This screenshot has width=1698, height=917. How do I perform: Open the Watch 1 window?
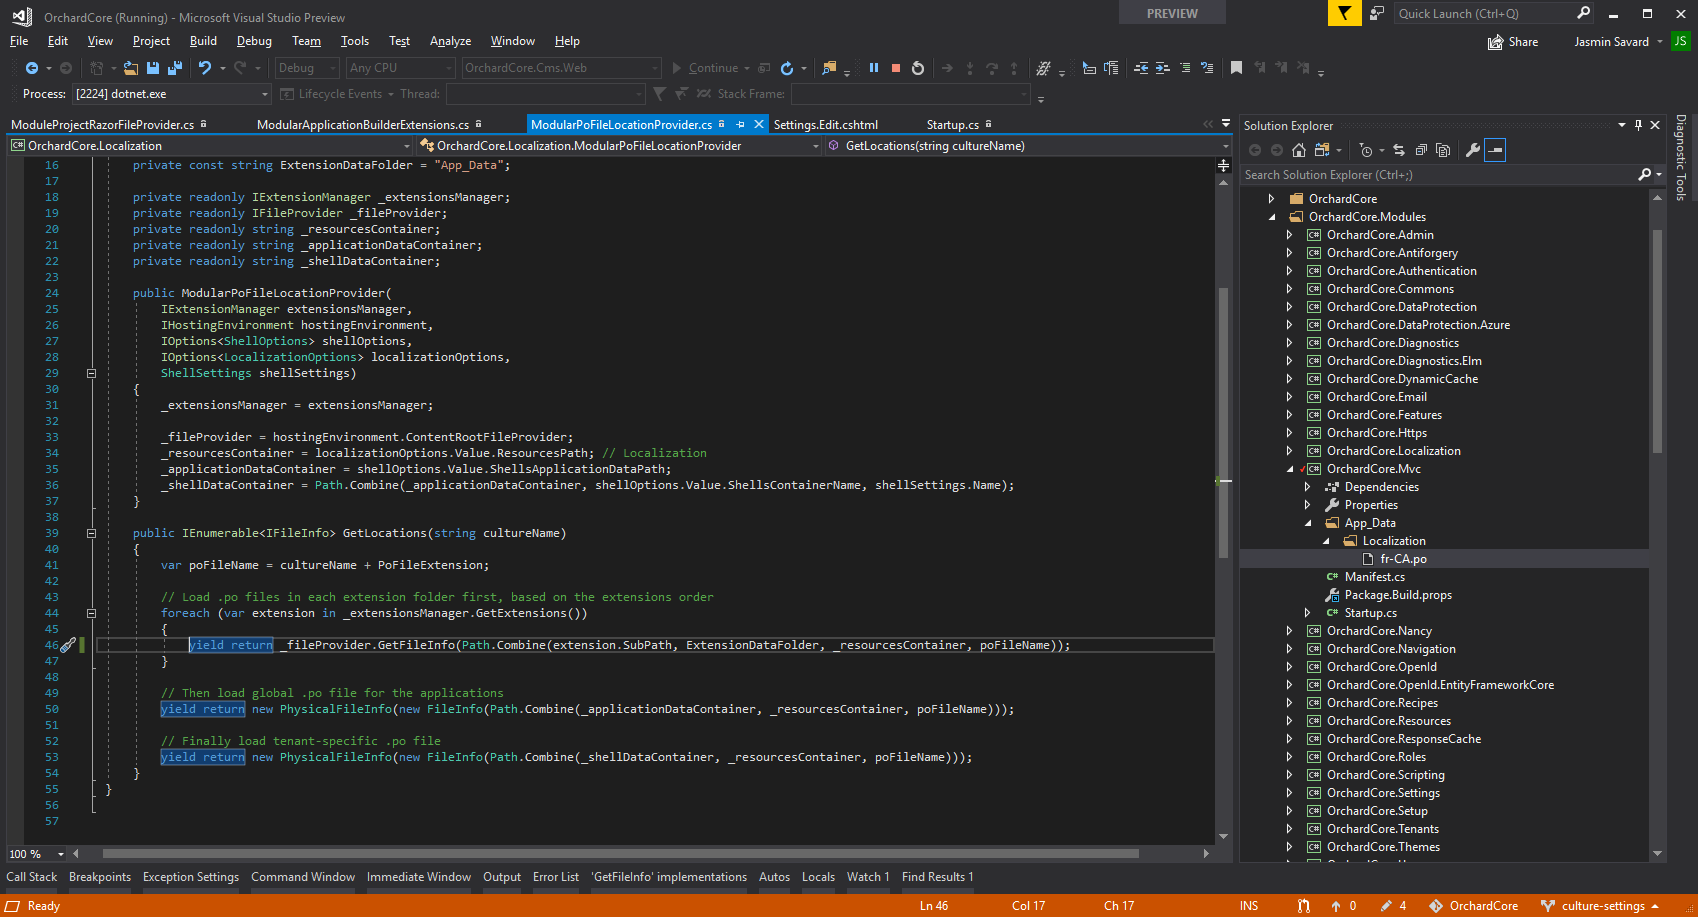pyautogui.click(x=867, y=877)
